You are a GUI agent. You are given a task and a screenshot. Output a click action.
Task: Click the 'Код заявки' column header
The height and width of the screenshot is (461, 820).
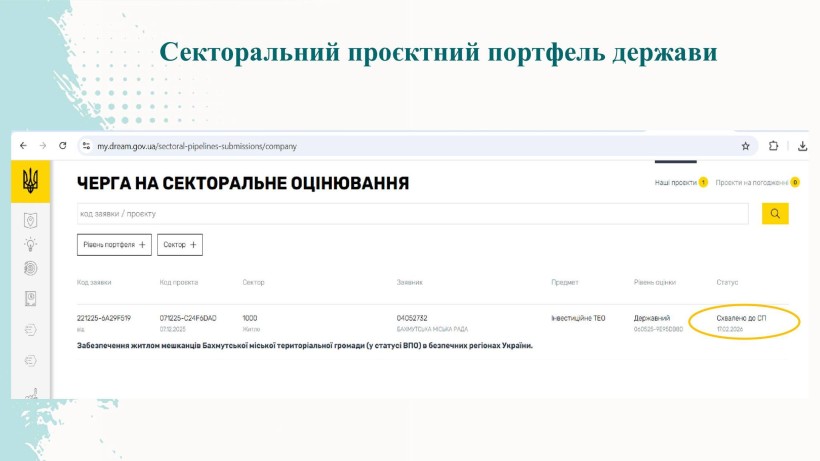coord(94,282)
